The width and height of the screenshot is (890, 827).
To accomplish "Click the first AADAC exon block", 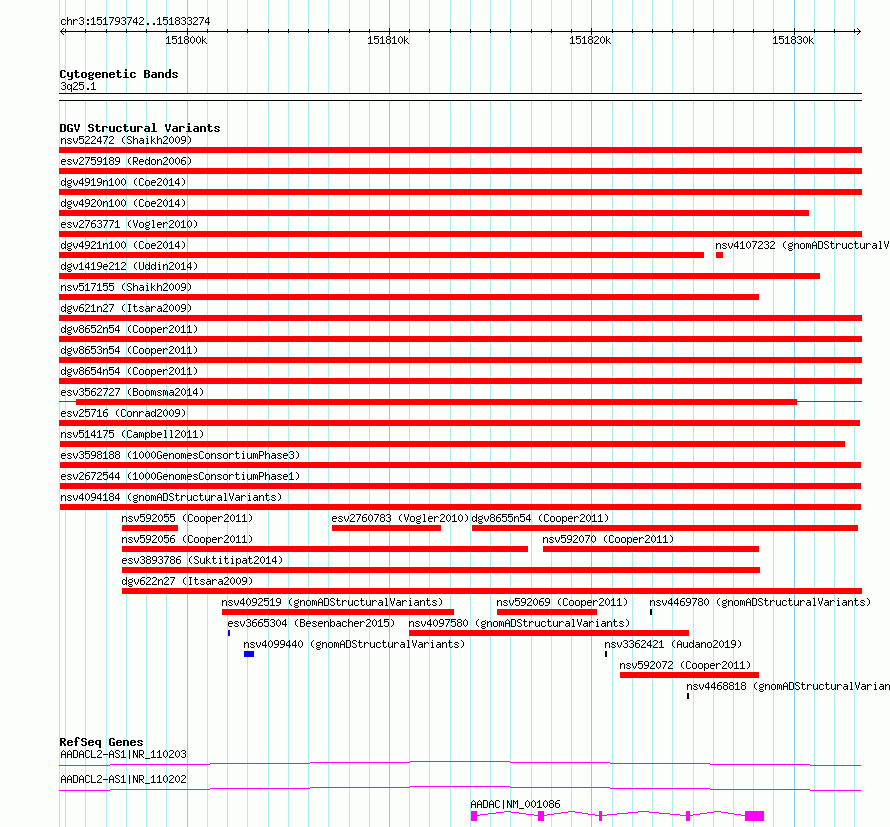I will click(x=474, y=816).
